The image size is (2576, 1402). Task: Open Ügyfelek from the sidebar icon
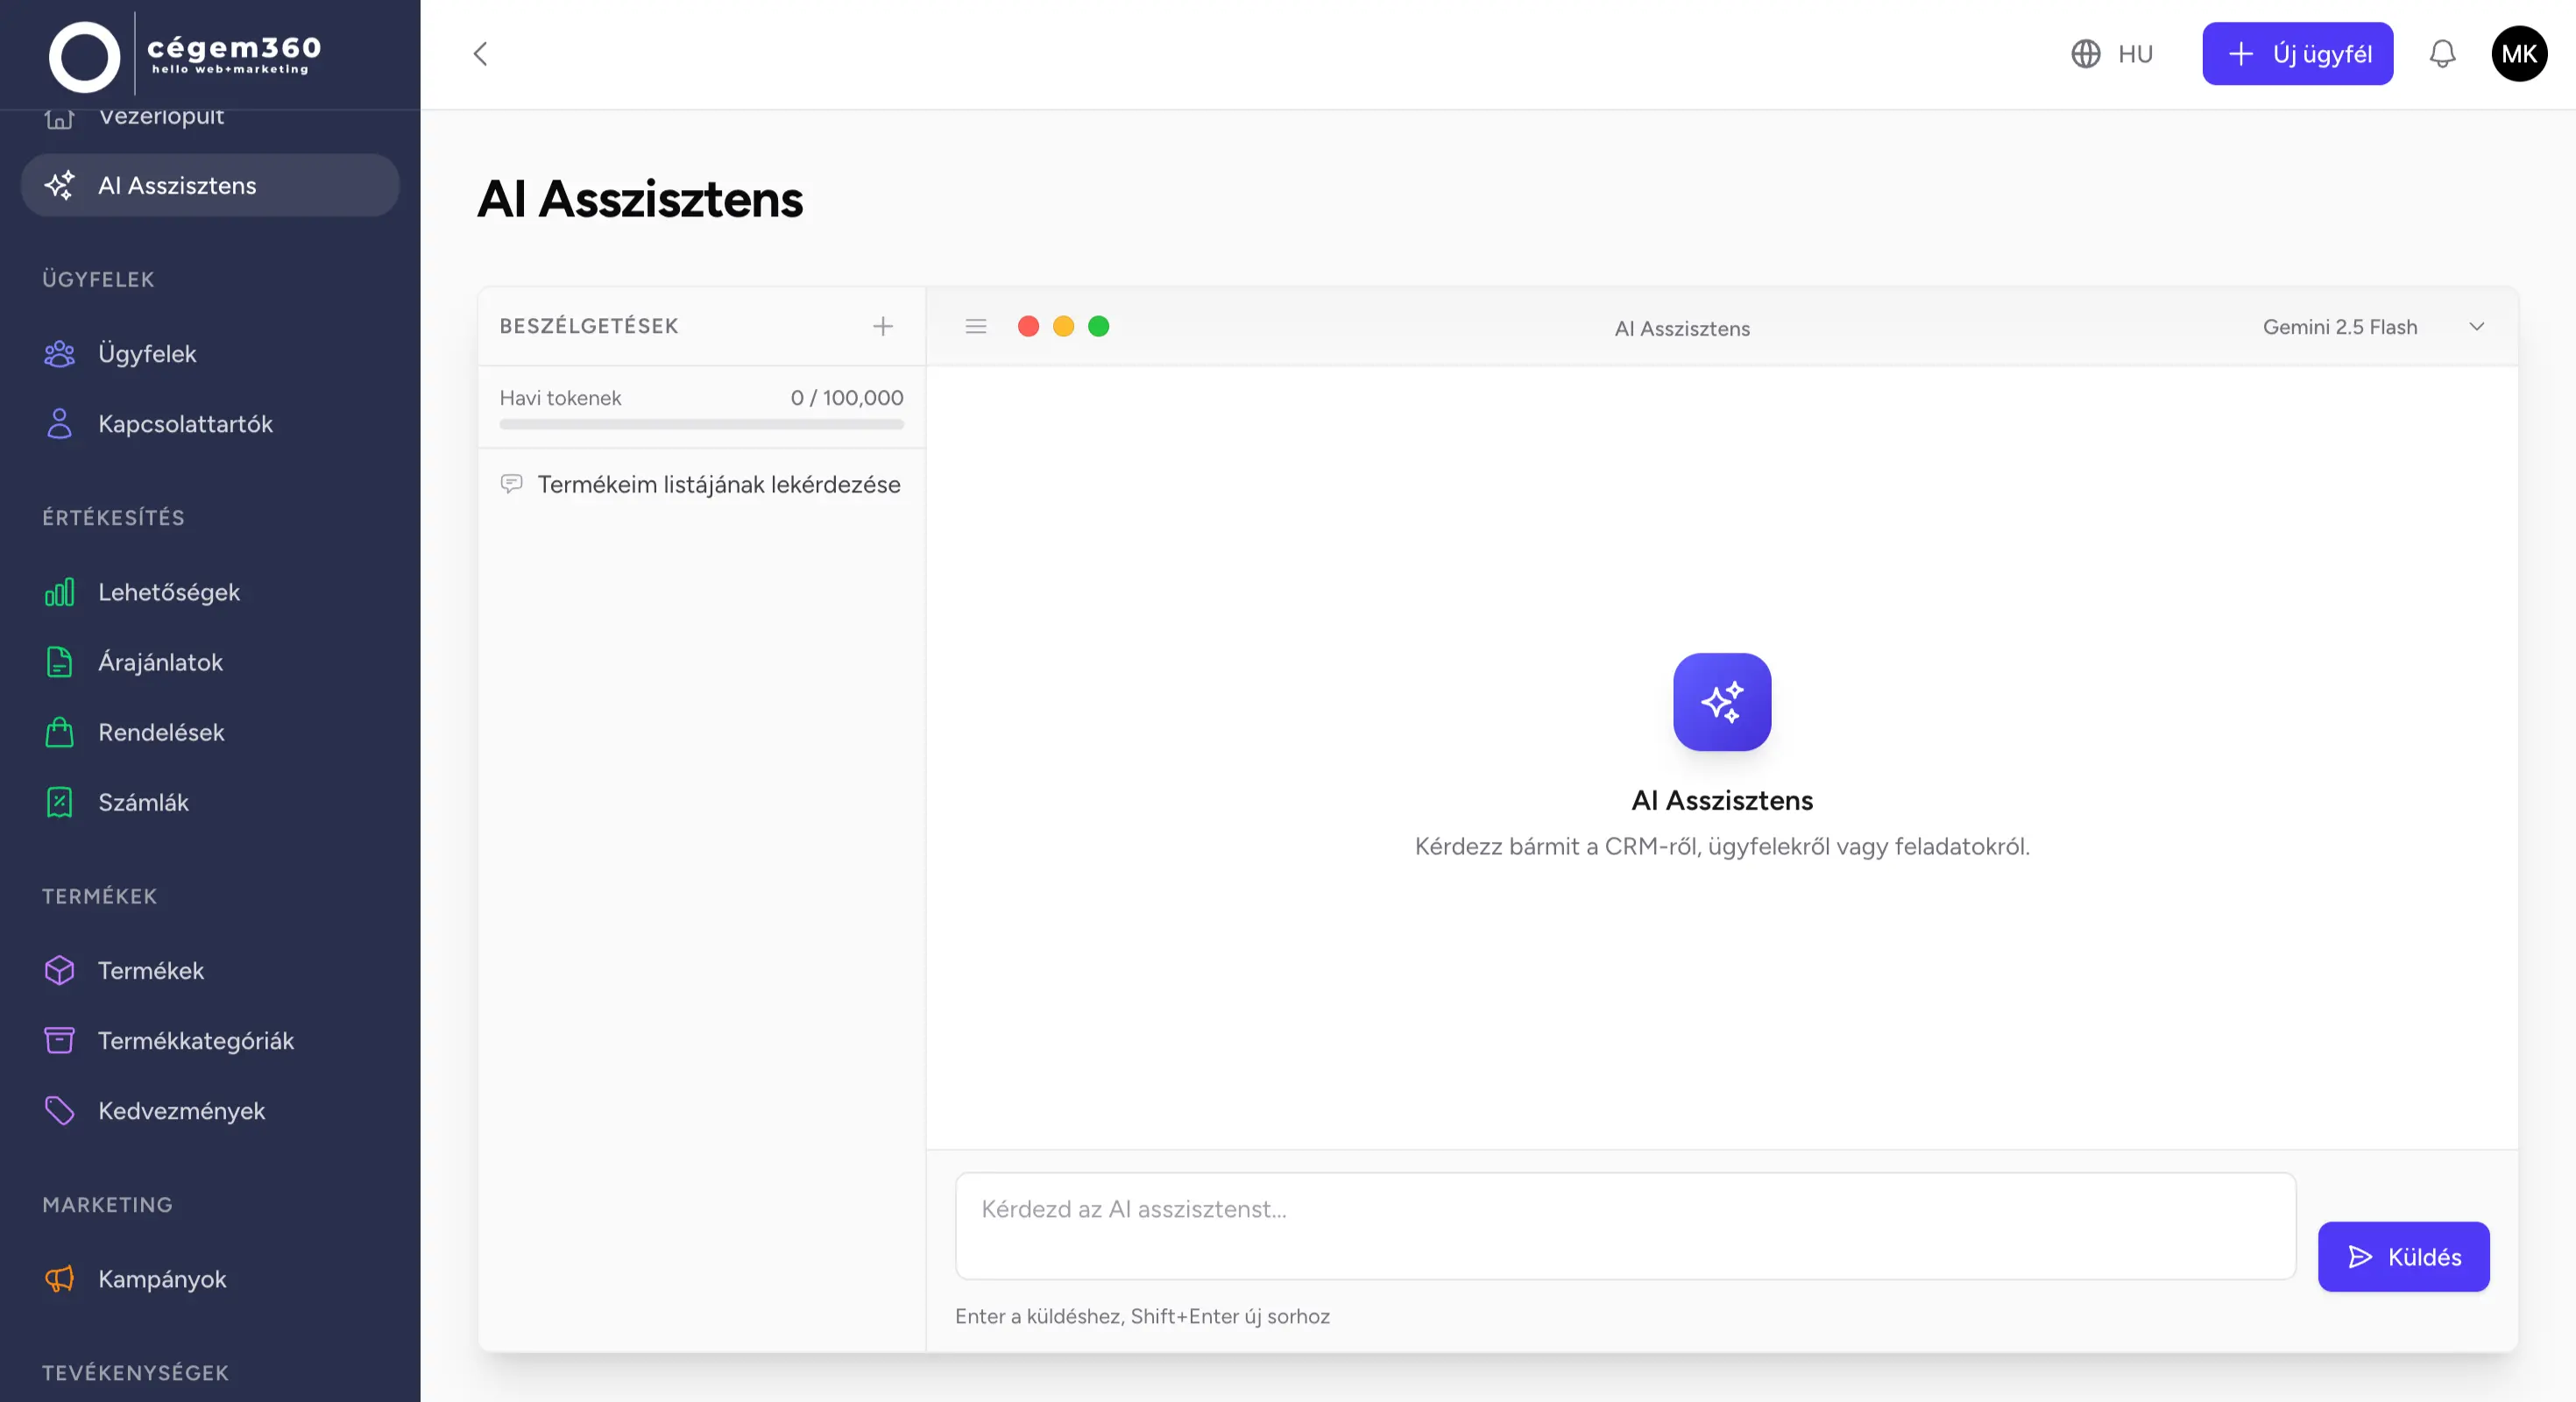coord(59,353)
